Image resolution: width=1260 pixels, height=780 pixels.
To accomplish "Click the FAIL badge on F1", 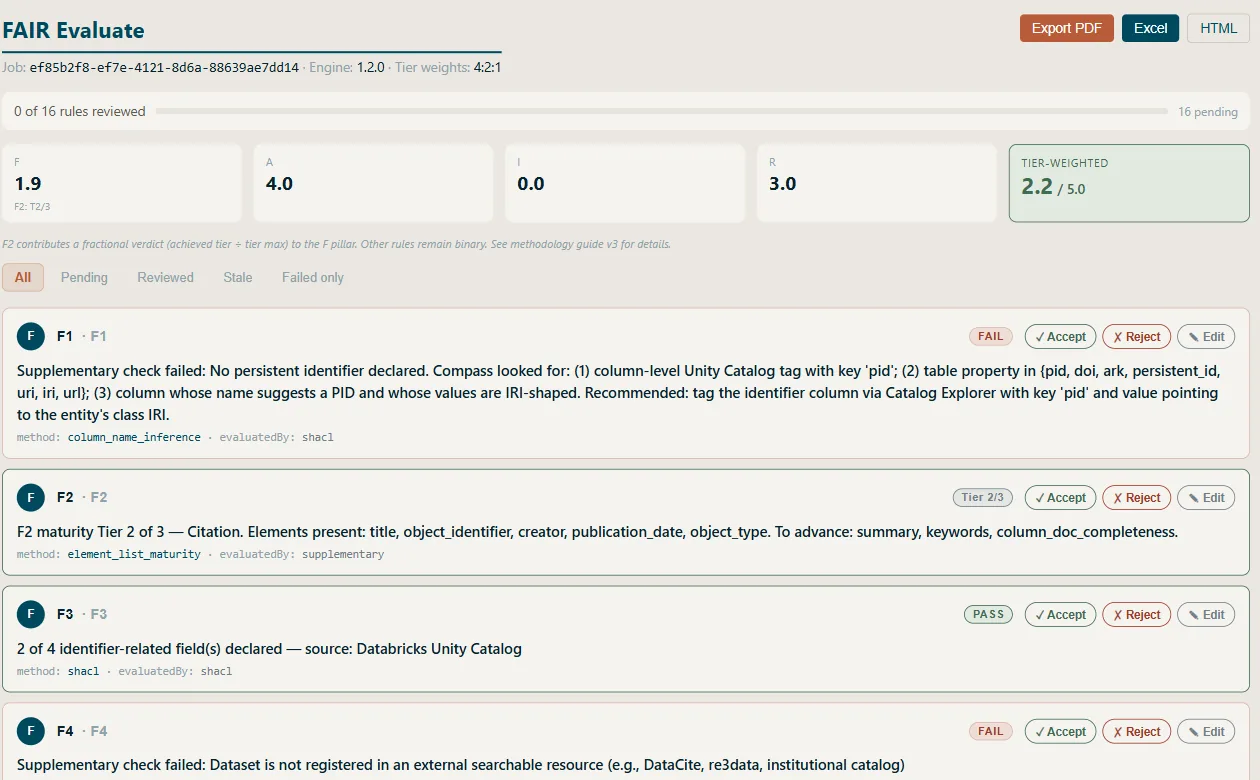I will pyautogui.click(x=991, y=337).
